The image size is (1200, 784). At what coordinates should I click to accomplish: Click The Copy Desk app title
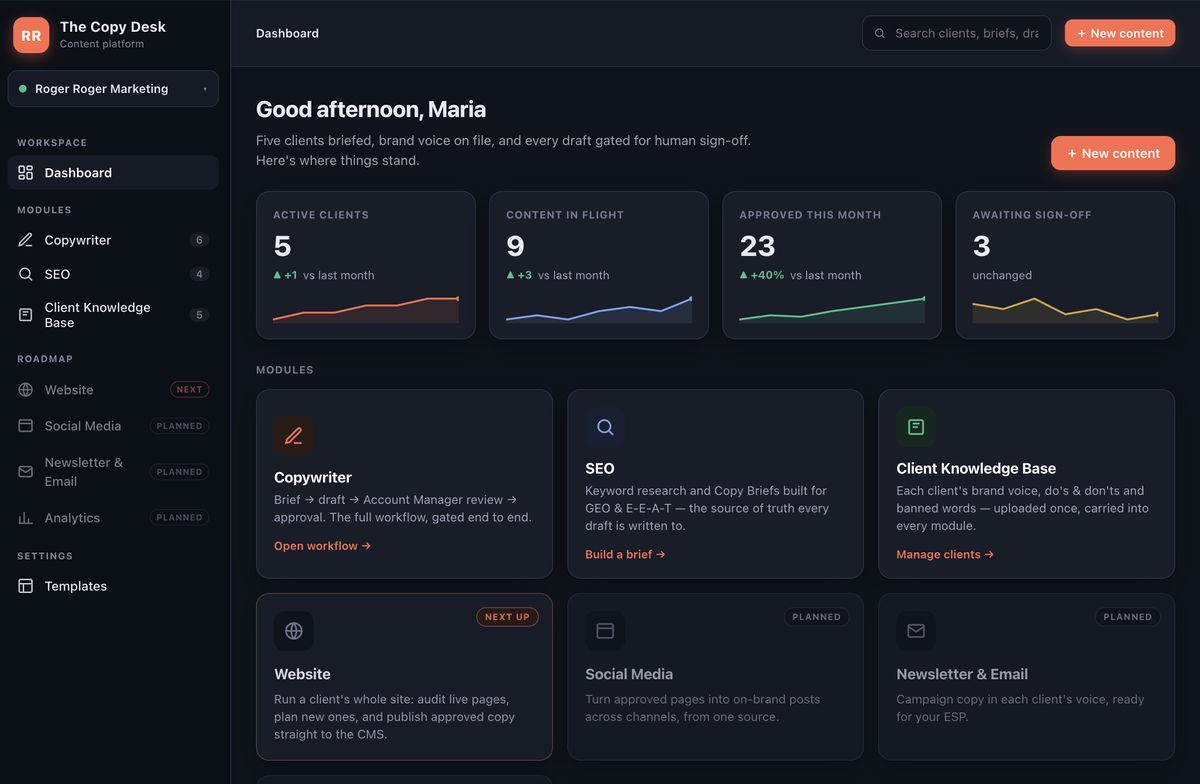[113, 27]
